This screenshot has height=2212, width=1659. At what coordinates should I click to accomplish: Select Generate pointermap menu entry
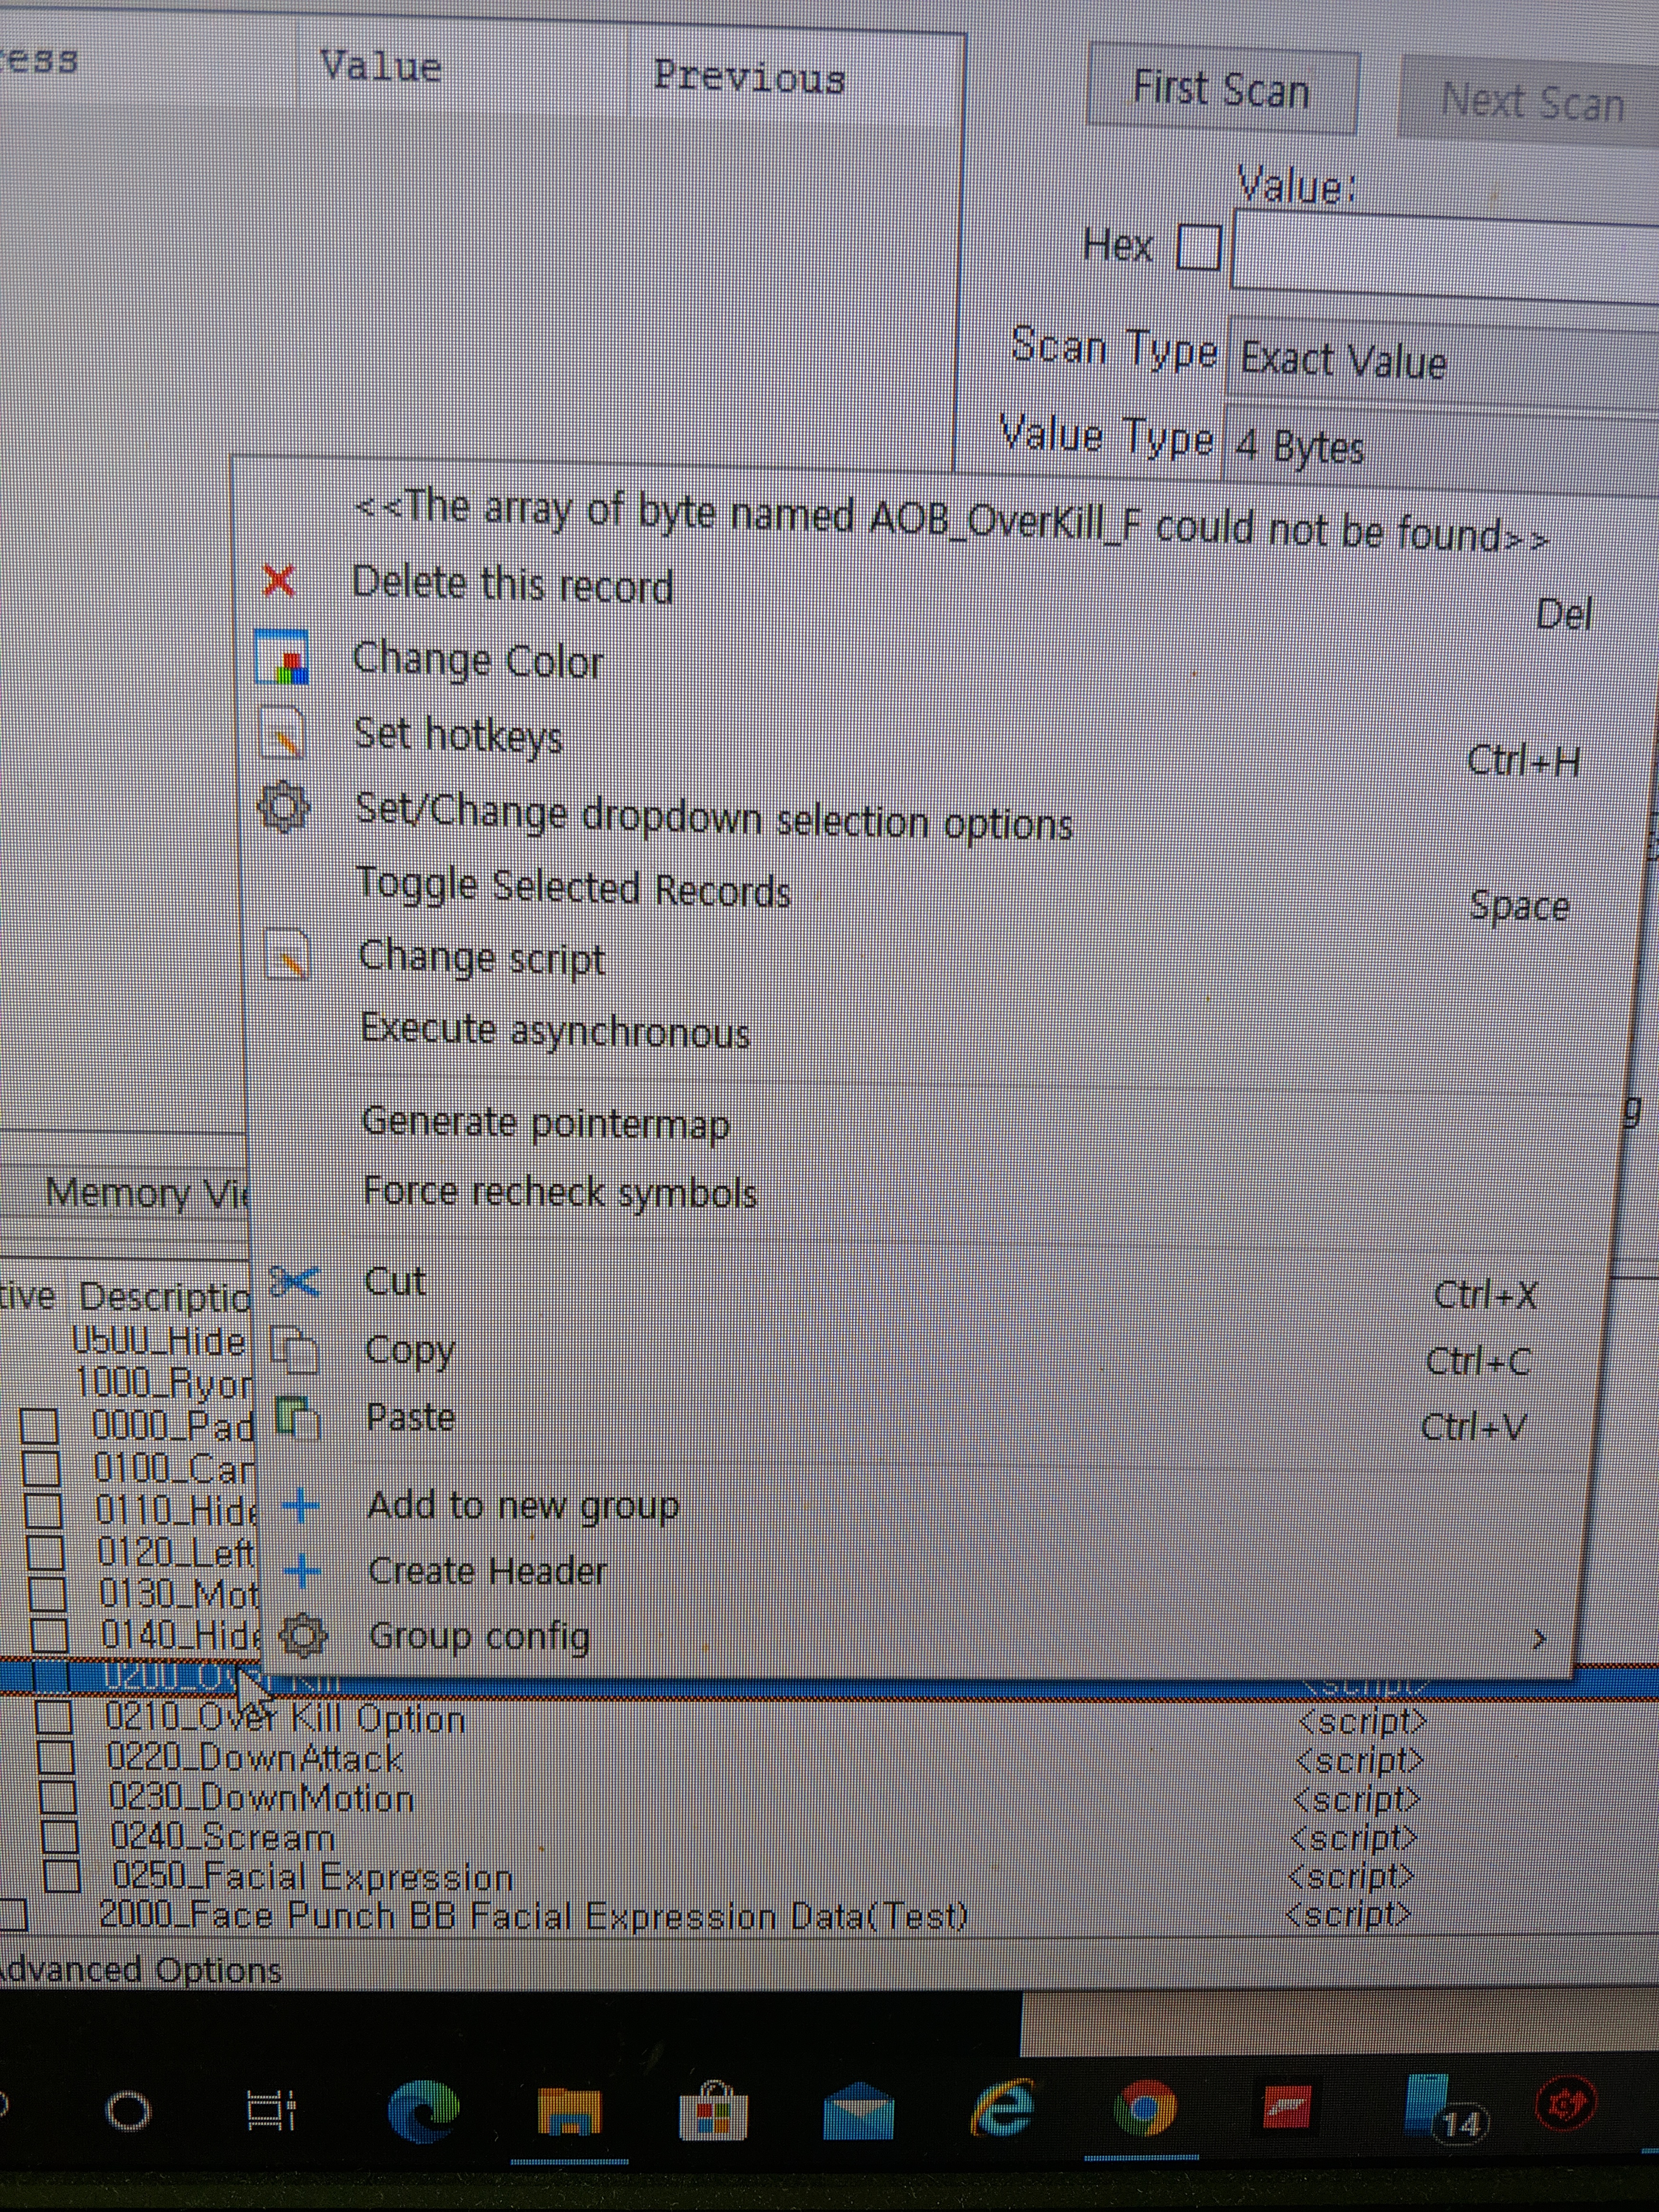point(545,1123)
